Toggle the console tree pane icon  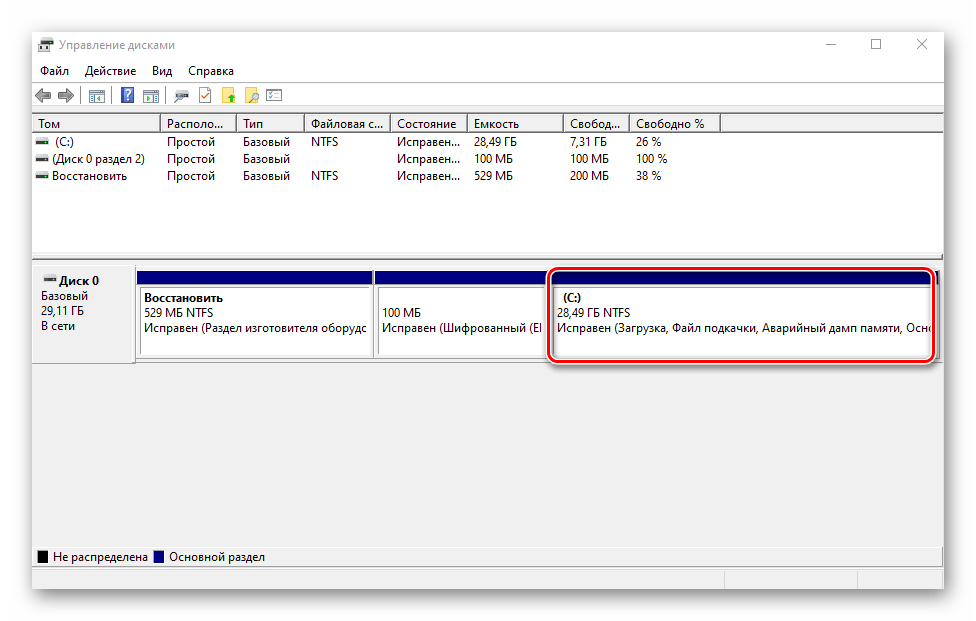pyautogui.click(x=97, y=96)
